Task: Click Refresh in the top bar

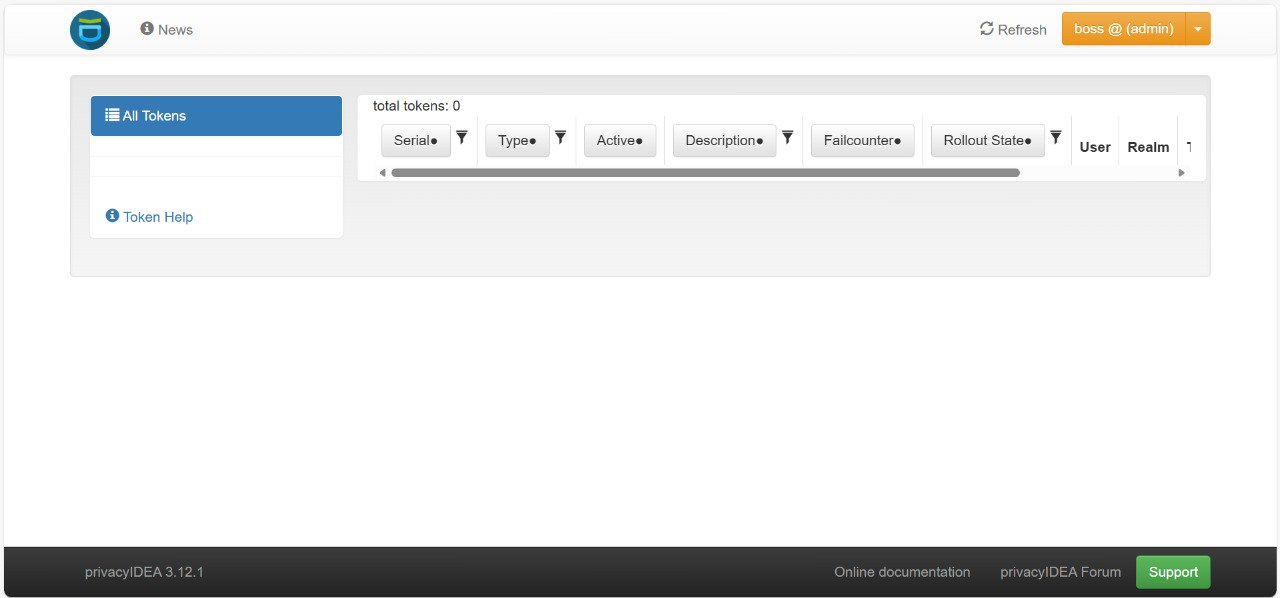Action: (1013, 30)
